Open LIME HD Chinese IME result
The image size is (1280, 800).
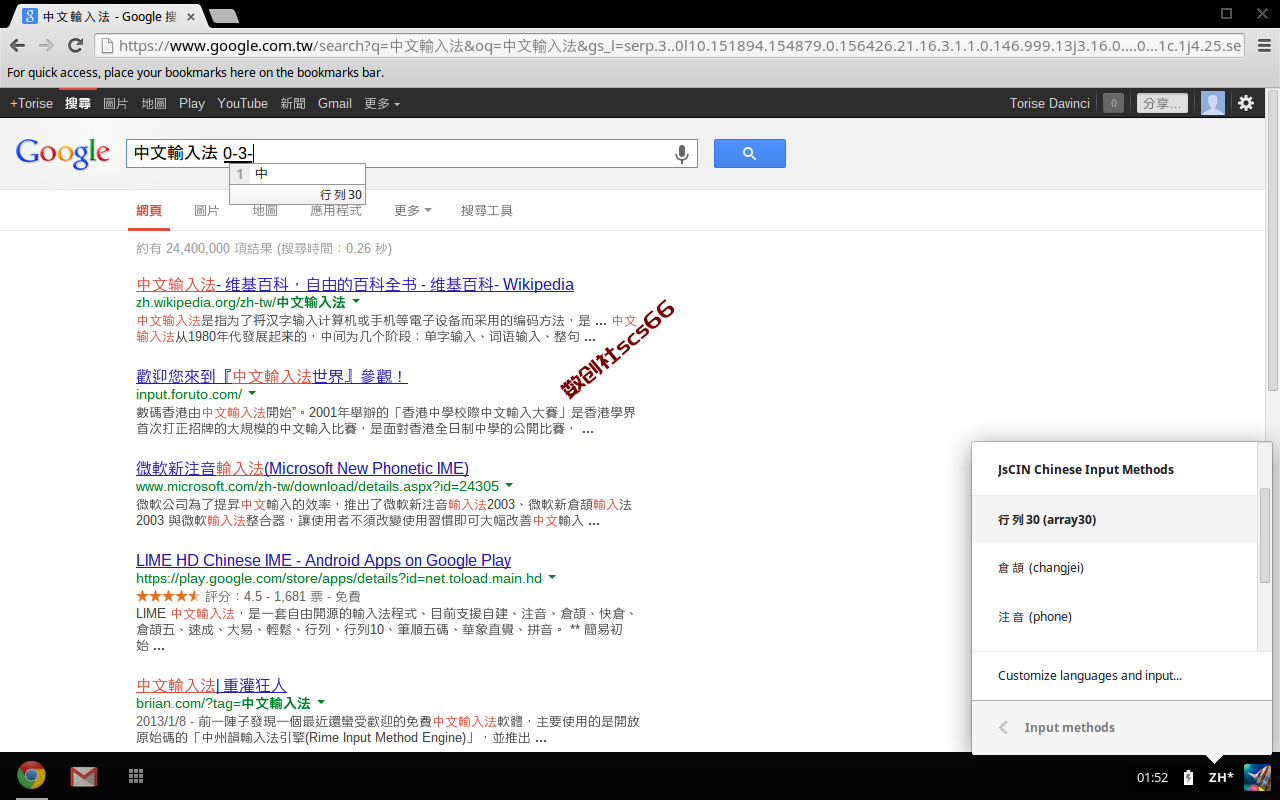pos(324,560)
